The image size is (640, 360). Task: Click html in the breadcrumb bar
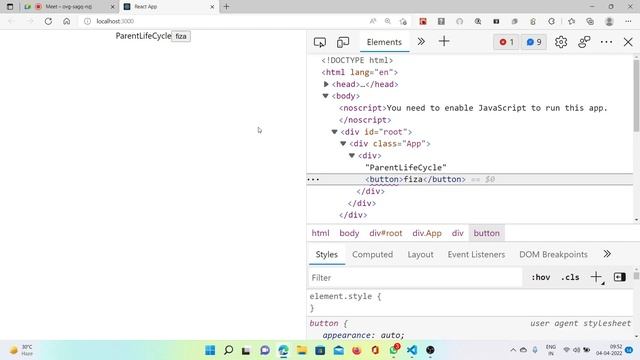320,233
